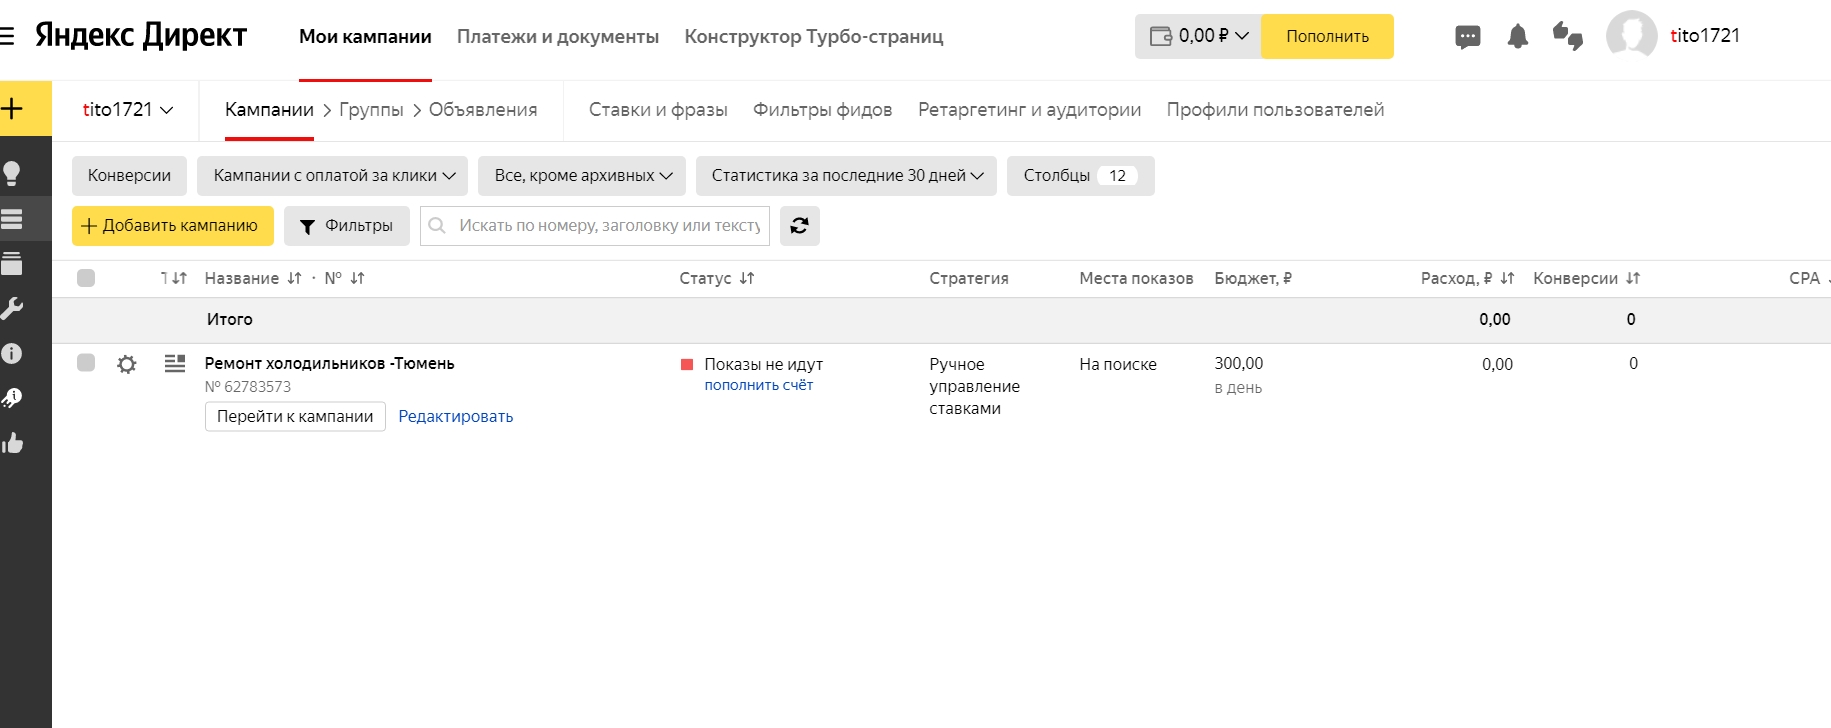Click the user avatar picture
Screen dimensions: 1831x728
coord(1631,36)
